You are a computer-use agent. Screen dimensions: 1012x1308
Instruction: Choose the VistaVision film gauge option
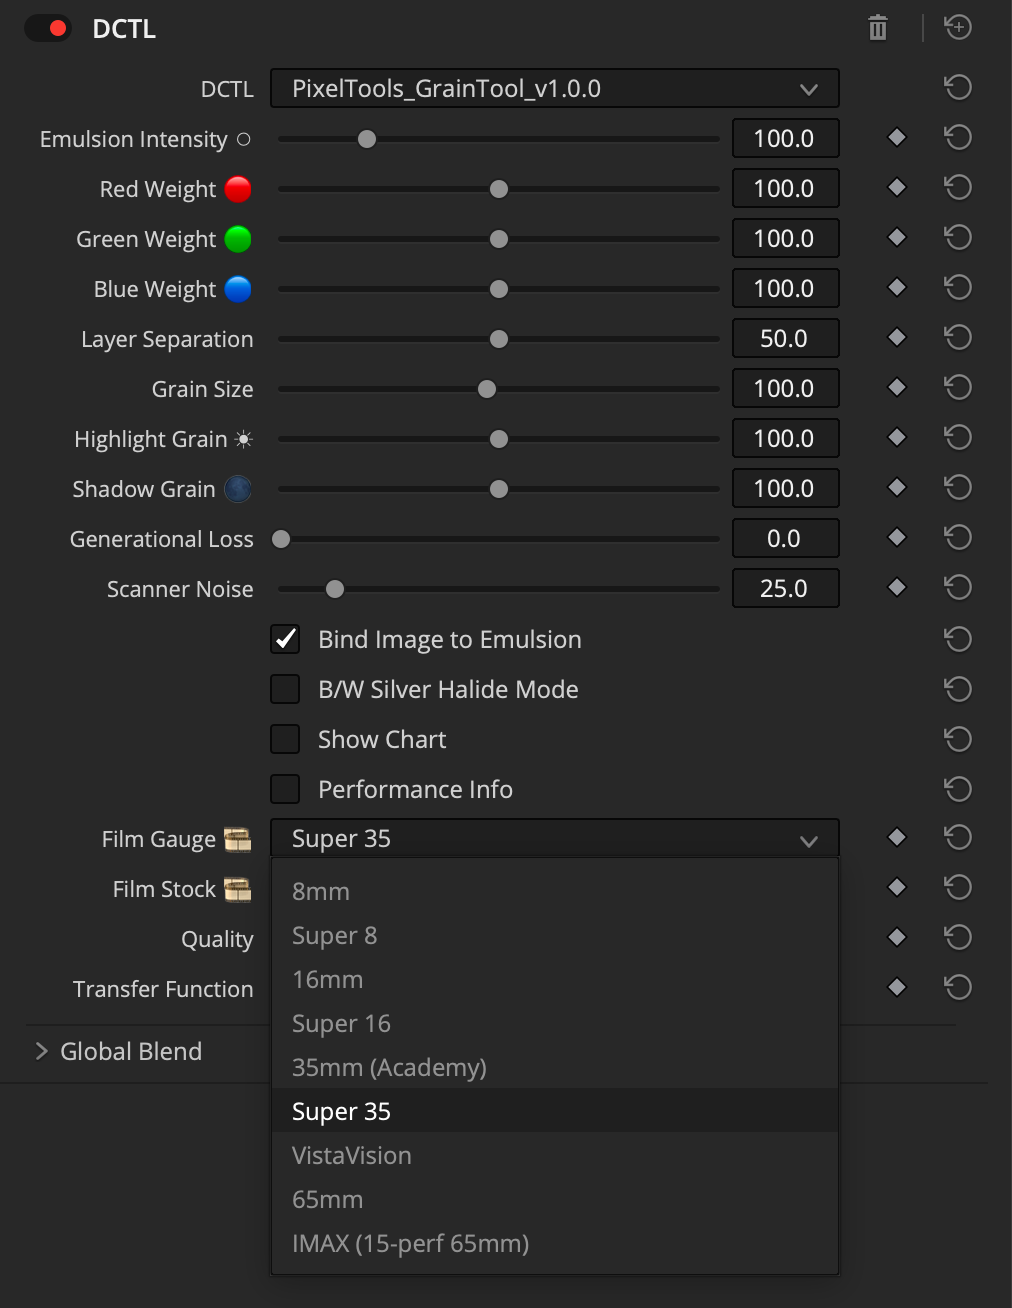click(351, 1155)
